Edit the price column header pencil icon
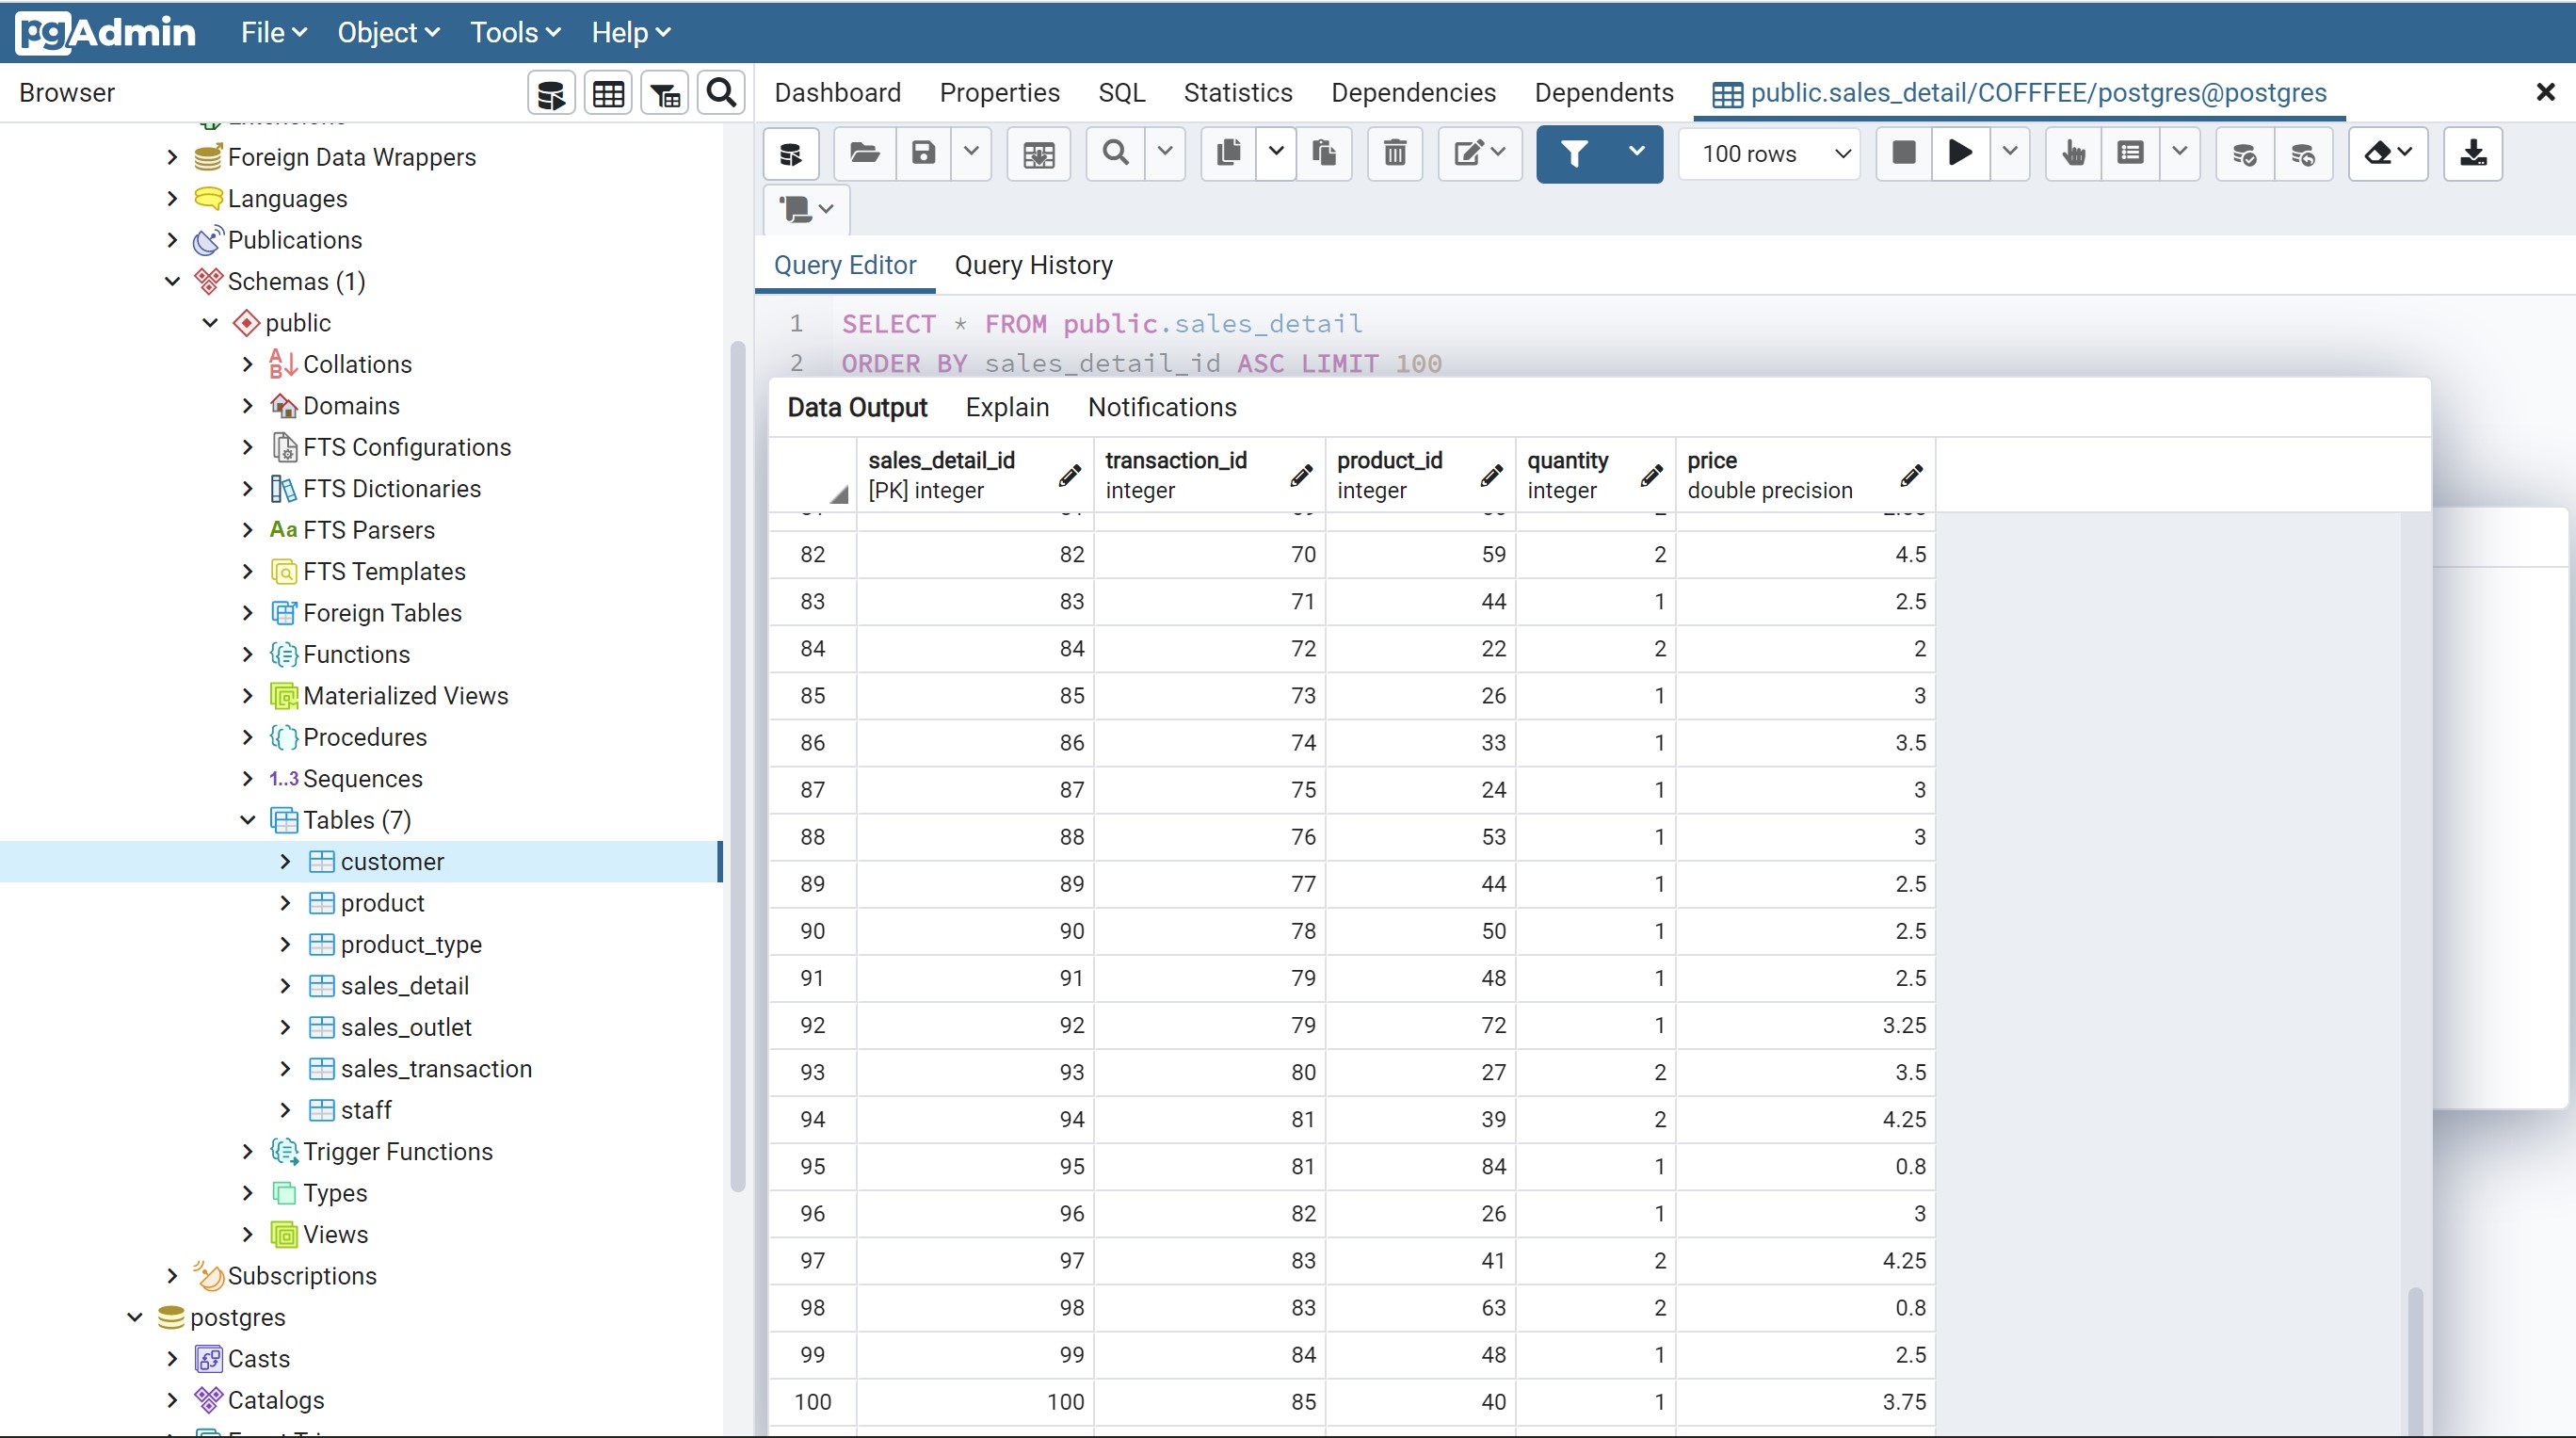This screenshot has width=2576, height=1438. click(1911, 477)
